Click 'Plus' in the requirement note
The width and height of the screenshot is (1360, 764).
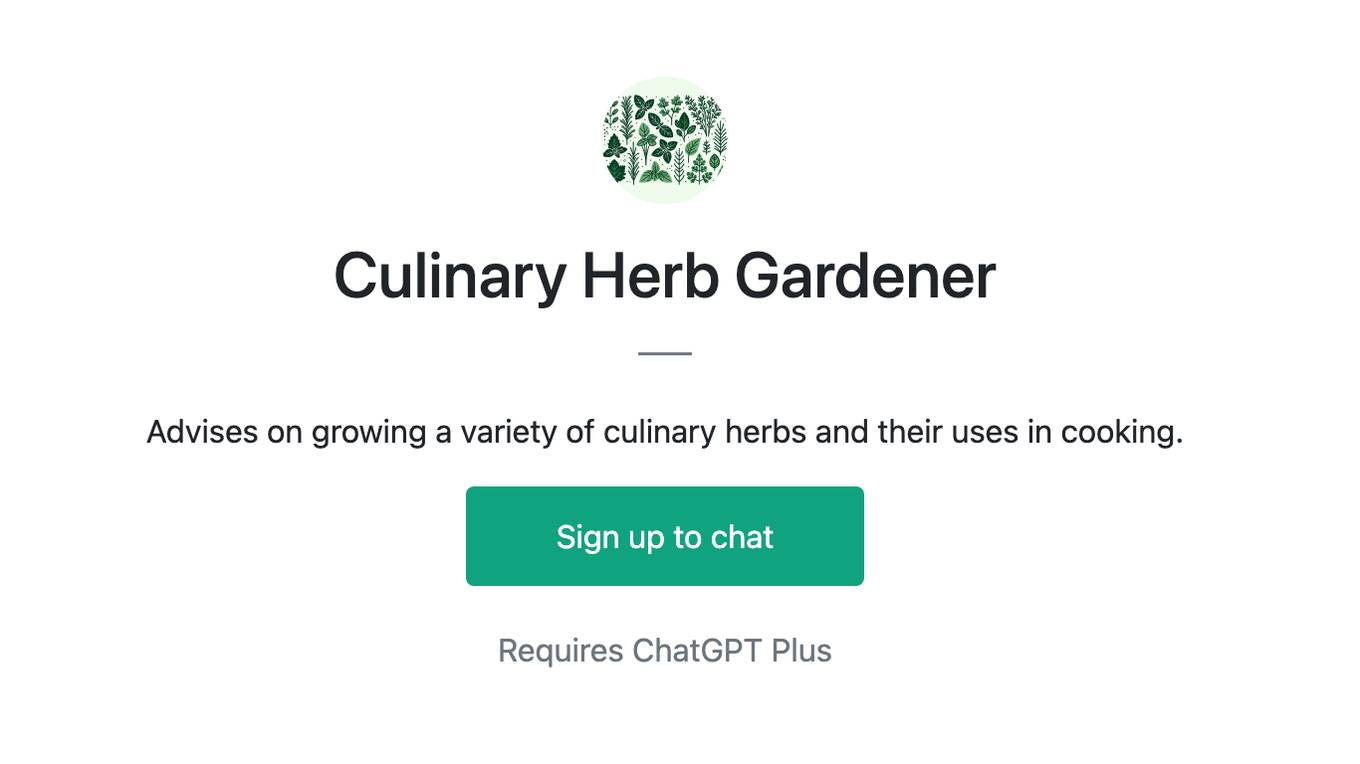coord(801,650)
